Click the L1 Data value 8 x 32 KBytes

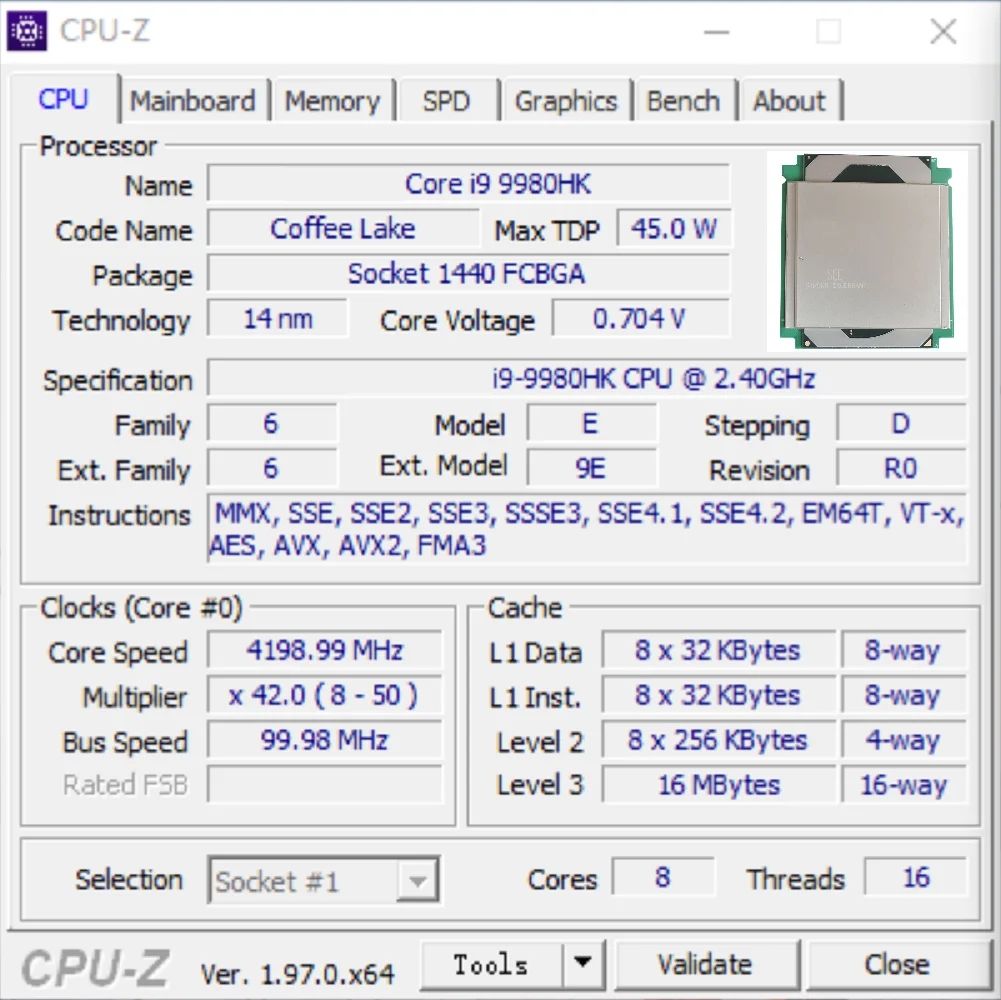pos(719,650)
